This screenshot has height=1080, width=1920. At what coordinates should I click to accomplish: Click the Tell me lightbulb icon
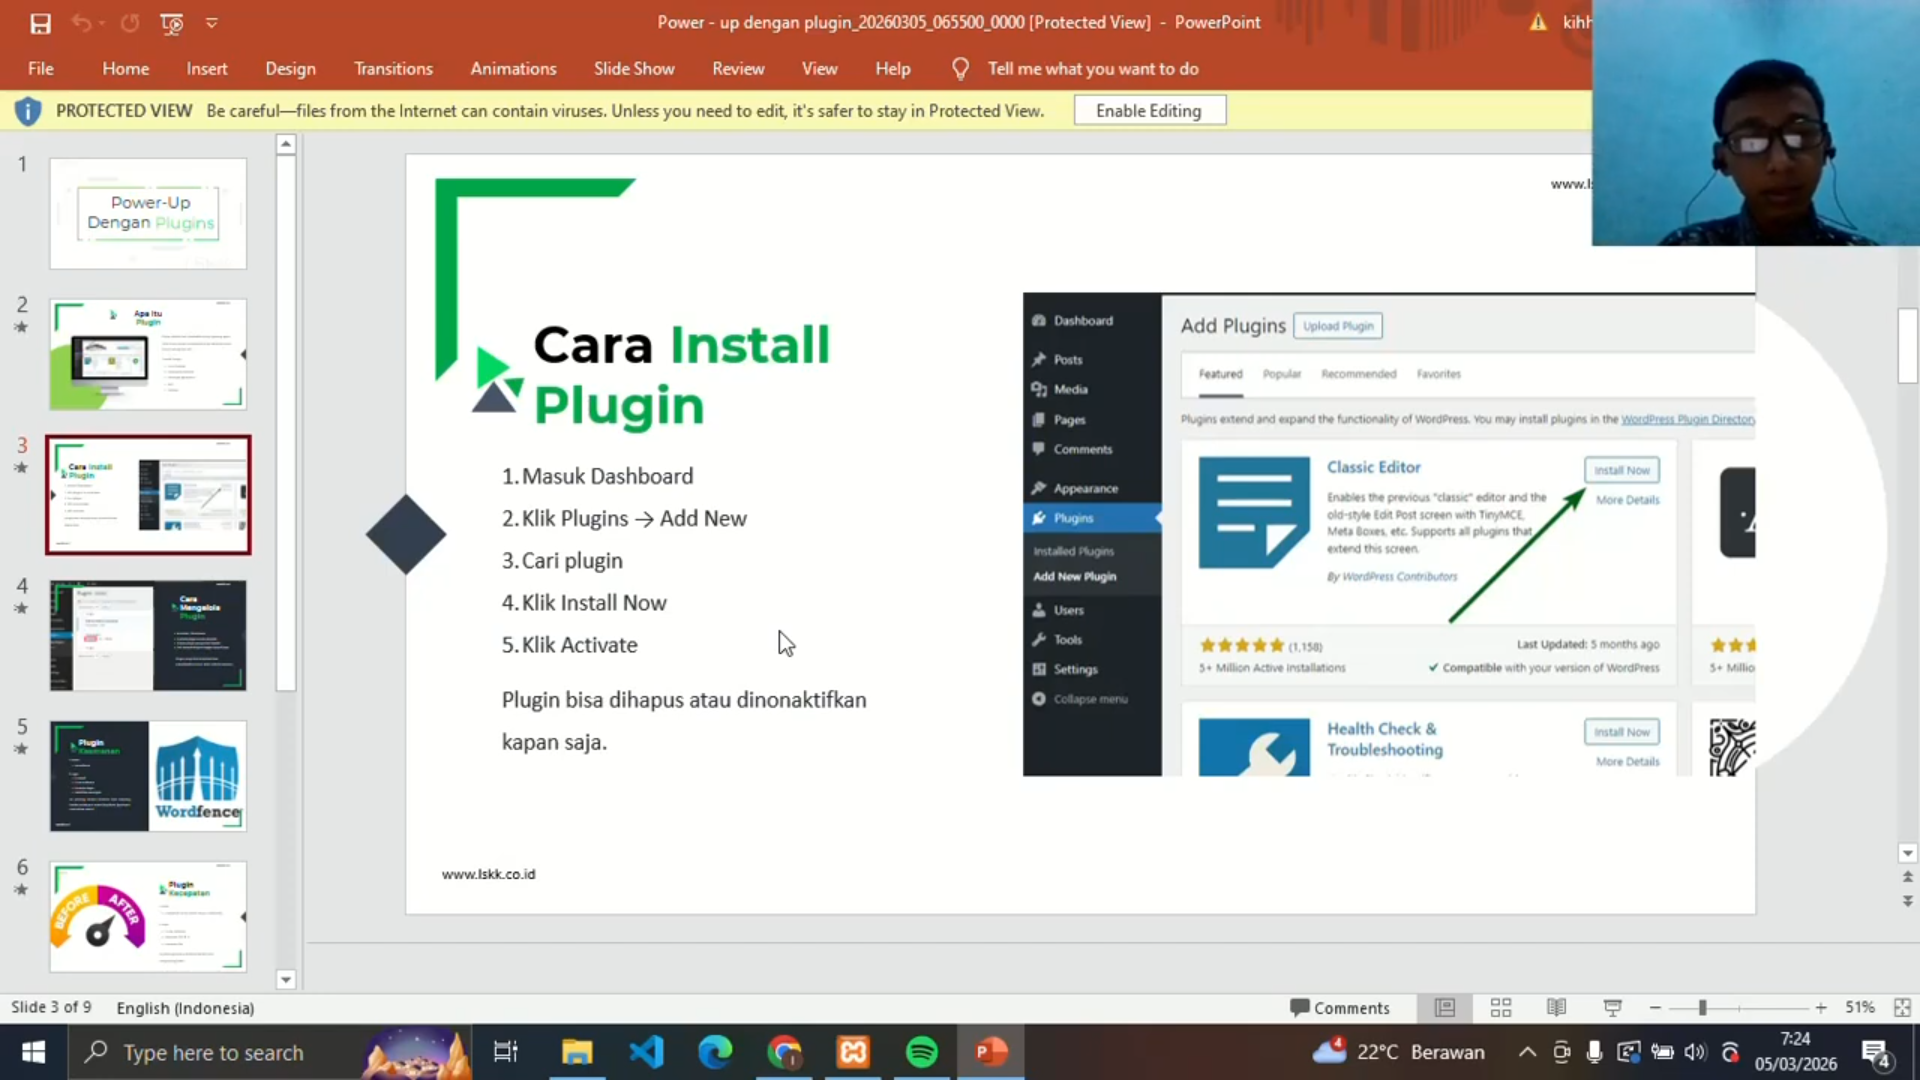960,69
